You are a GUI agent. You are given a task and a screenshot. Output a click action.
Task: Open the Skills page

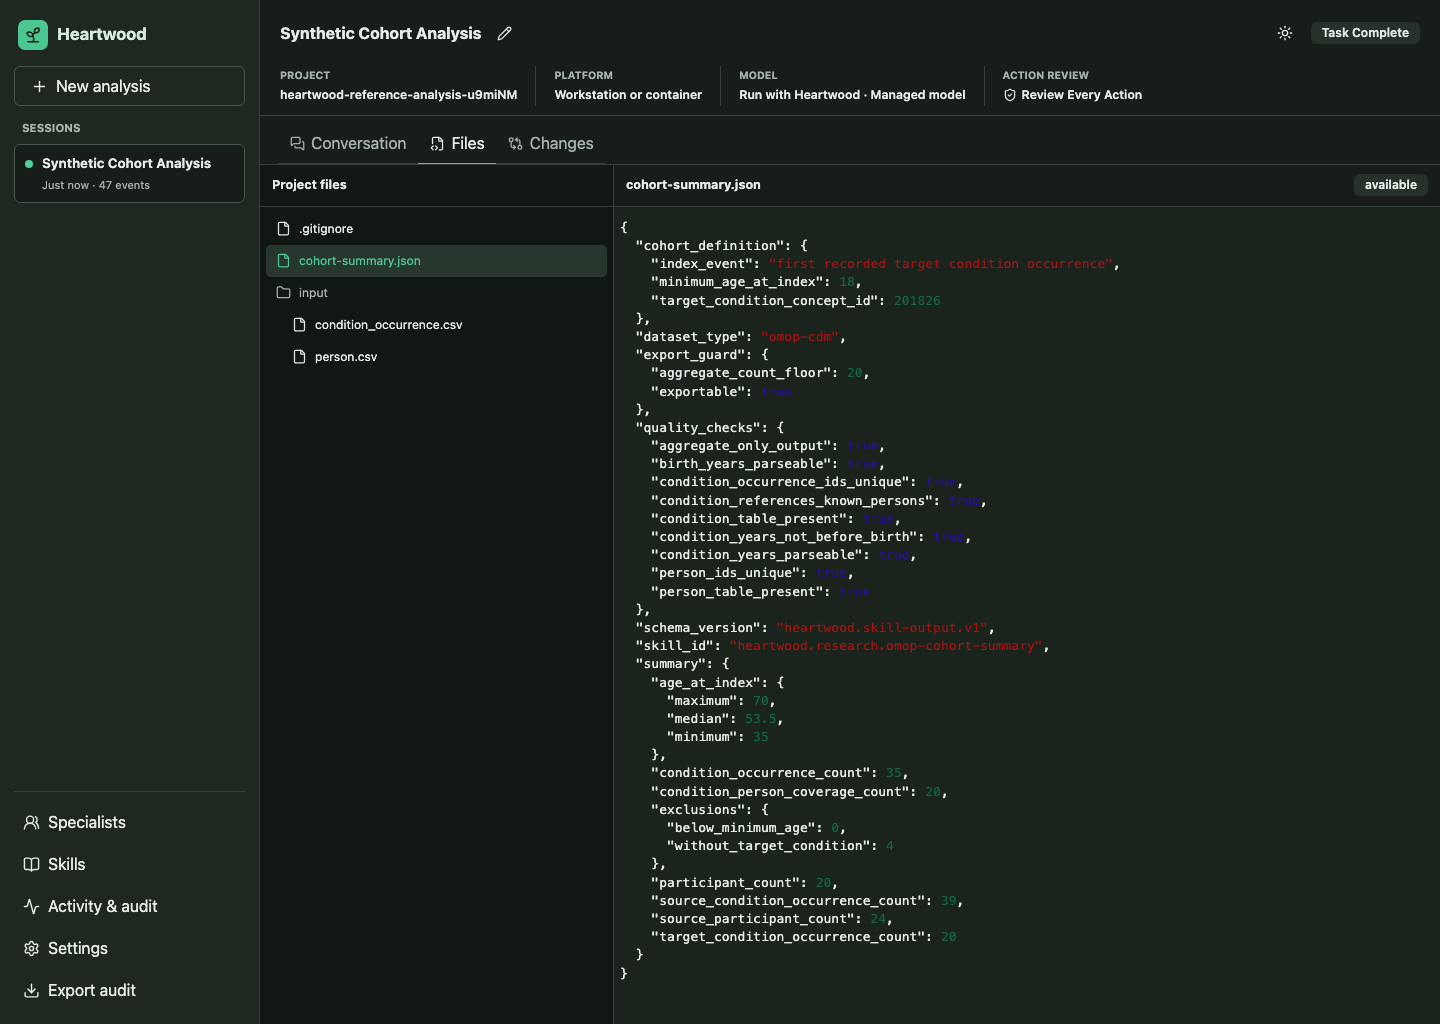(129, 864)
